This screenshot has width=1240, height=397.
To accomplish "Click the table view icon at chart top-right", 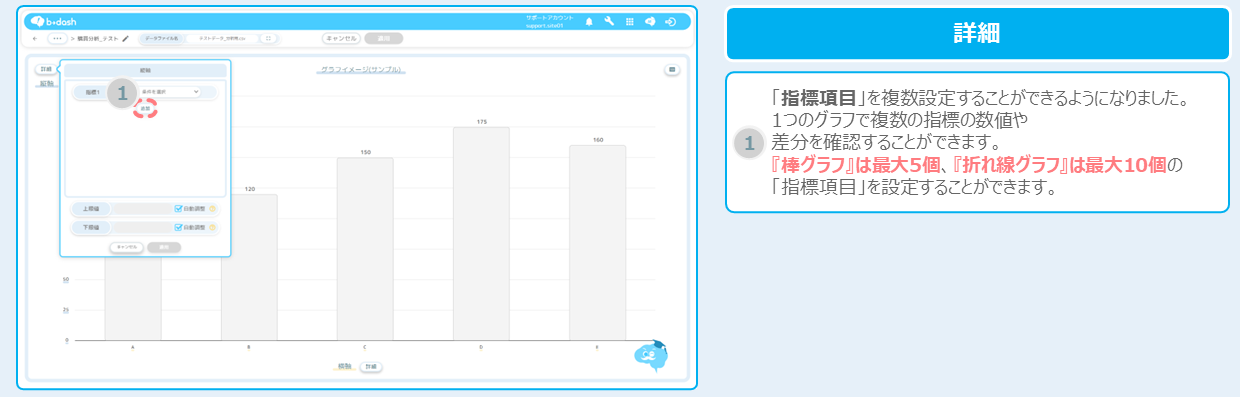I will [x=672, y=70].
